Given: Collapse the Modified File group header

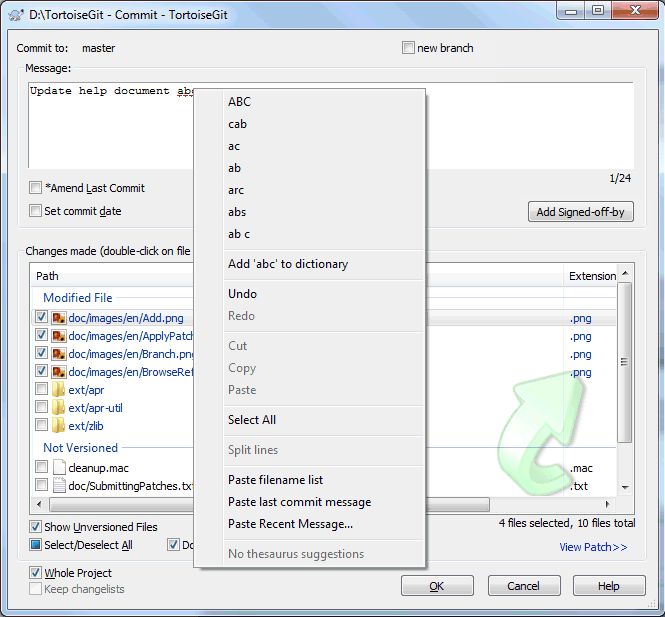Looking at the screenshot, I should coord(78,298).
